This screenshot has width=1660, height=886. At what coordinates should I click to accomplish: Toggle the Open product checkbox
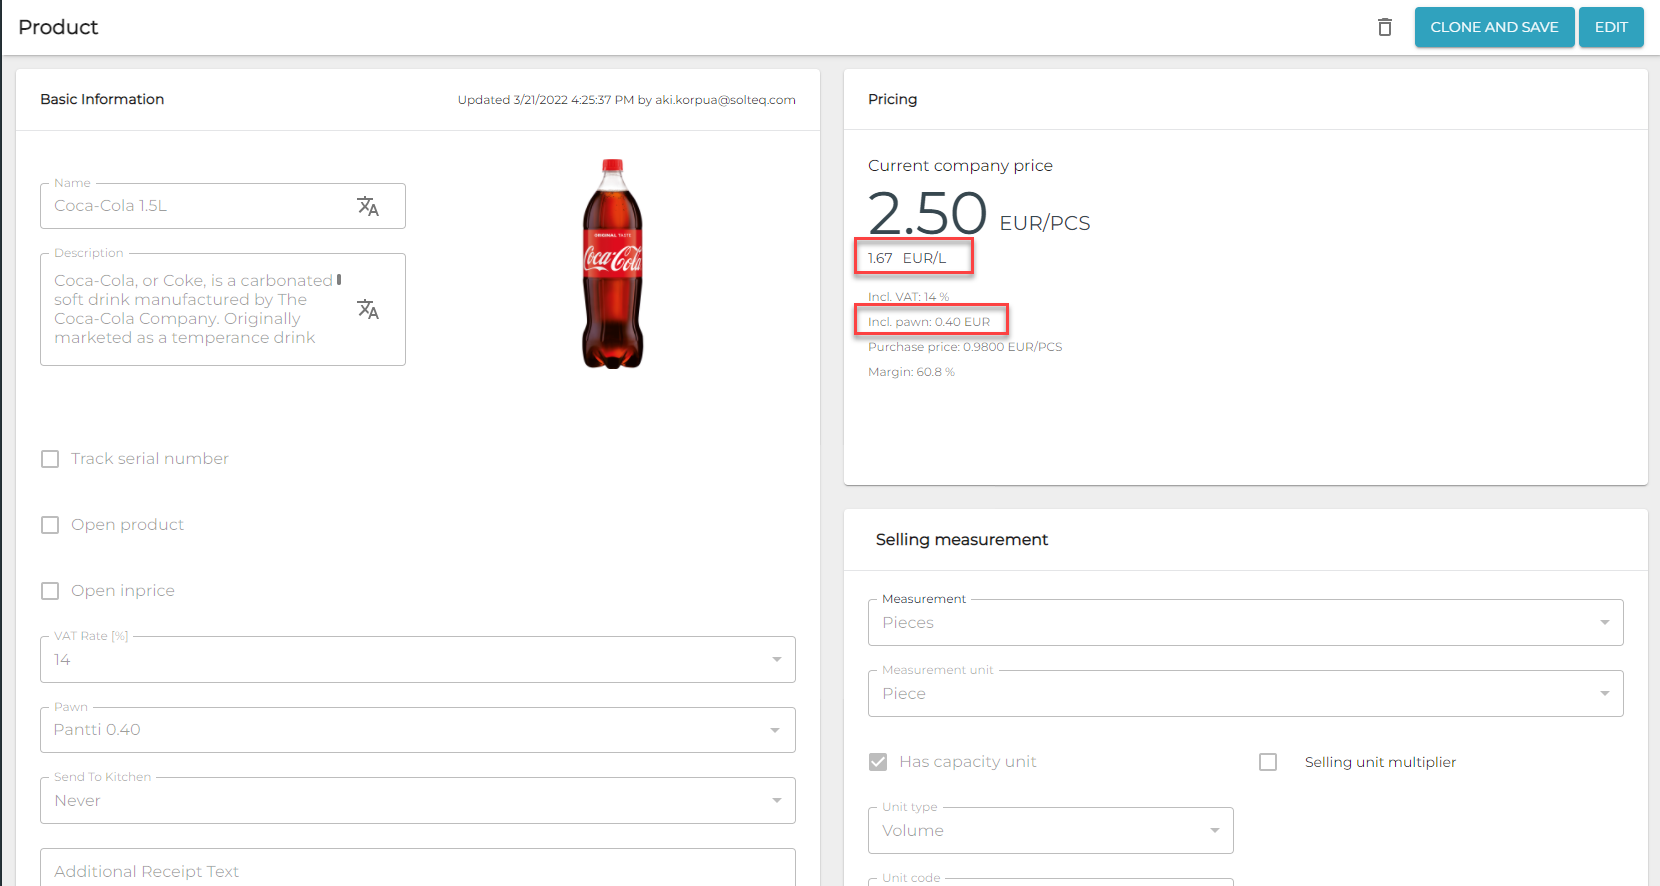(x=50, y=525)
